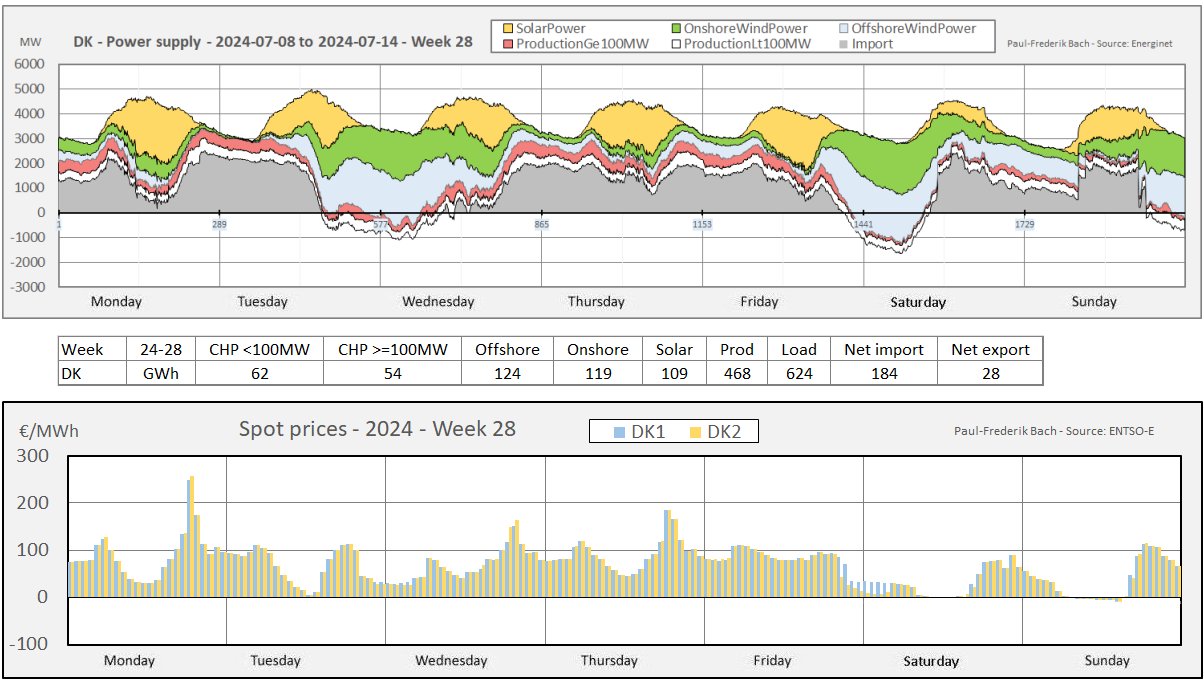The width and height of the screenshot is (1204, 680).
Task: Click the blue DK1 legend marker
Action: click(x=619, y=431)
